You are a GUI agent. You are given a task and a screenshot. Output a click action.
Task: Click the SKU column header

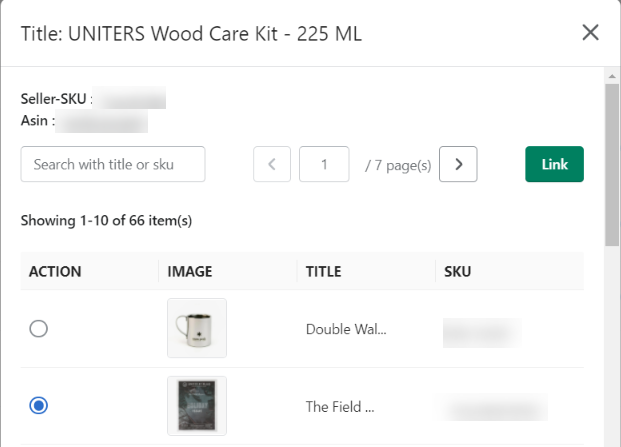(x=457, y=272)
